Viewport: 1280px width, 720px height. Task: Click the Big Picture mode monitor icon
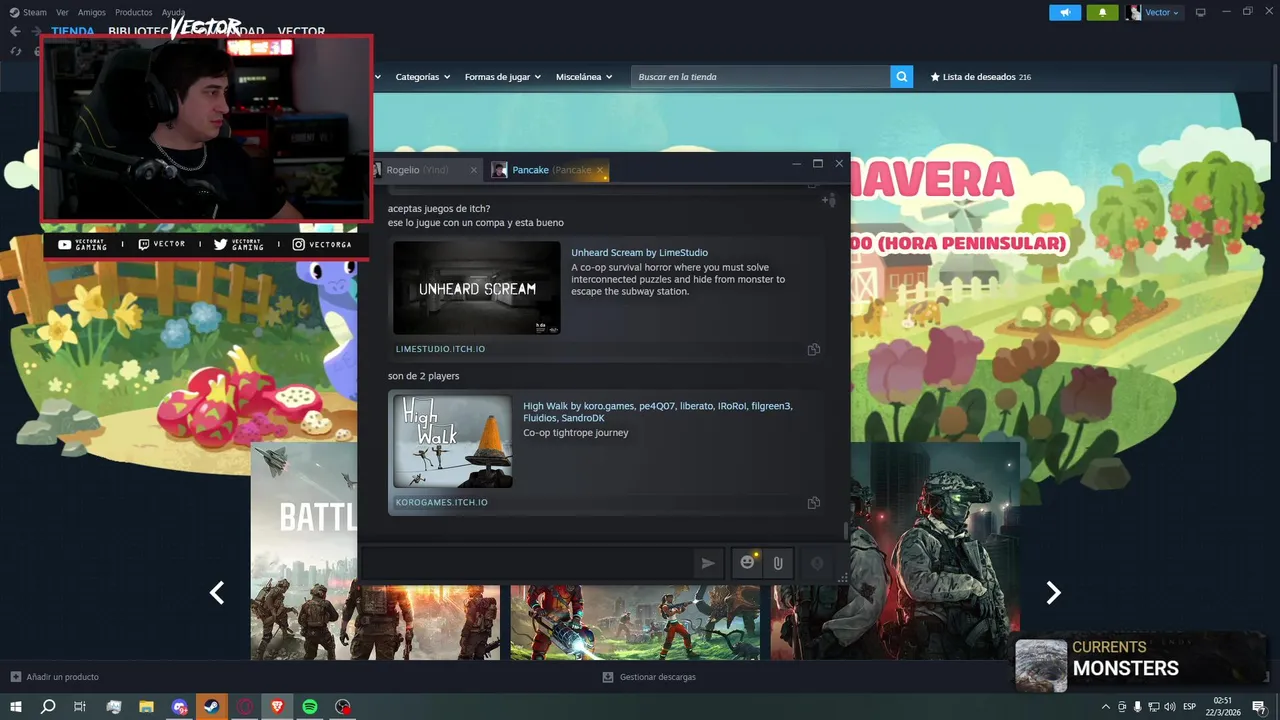pos(1200,12)
